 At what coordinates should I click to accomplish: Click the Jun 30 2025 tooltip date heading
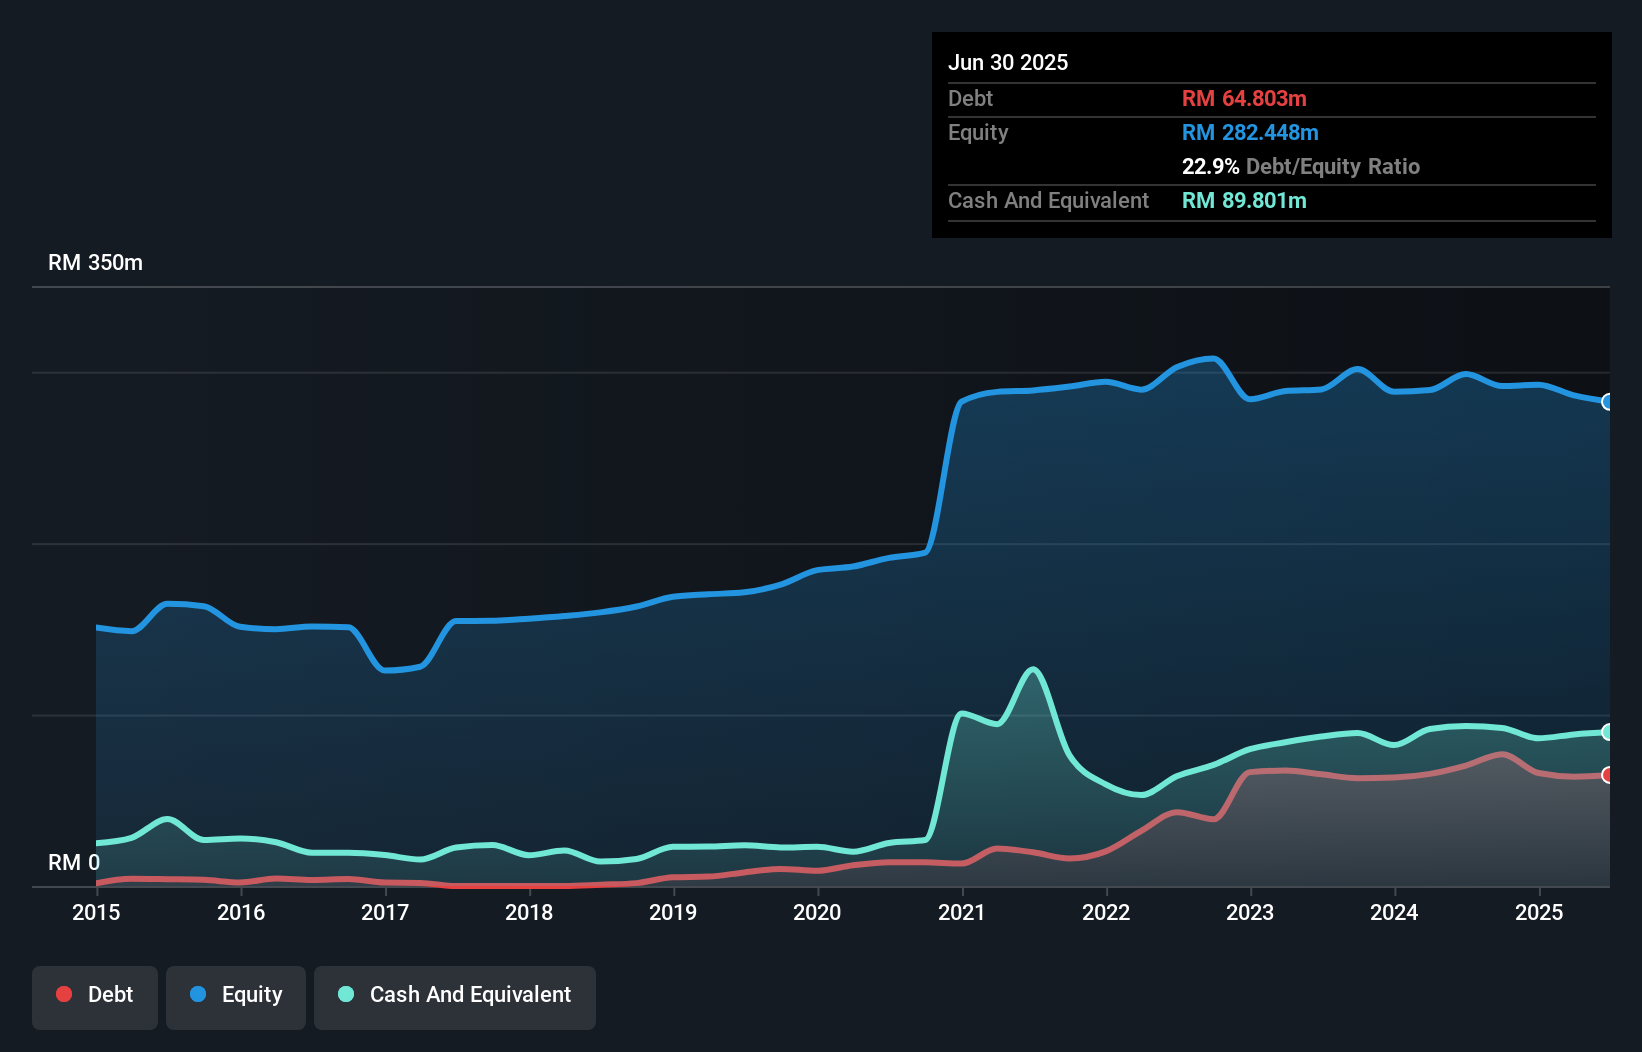pos(1008,62)
